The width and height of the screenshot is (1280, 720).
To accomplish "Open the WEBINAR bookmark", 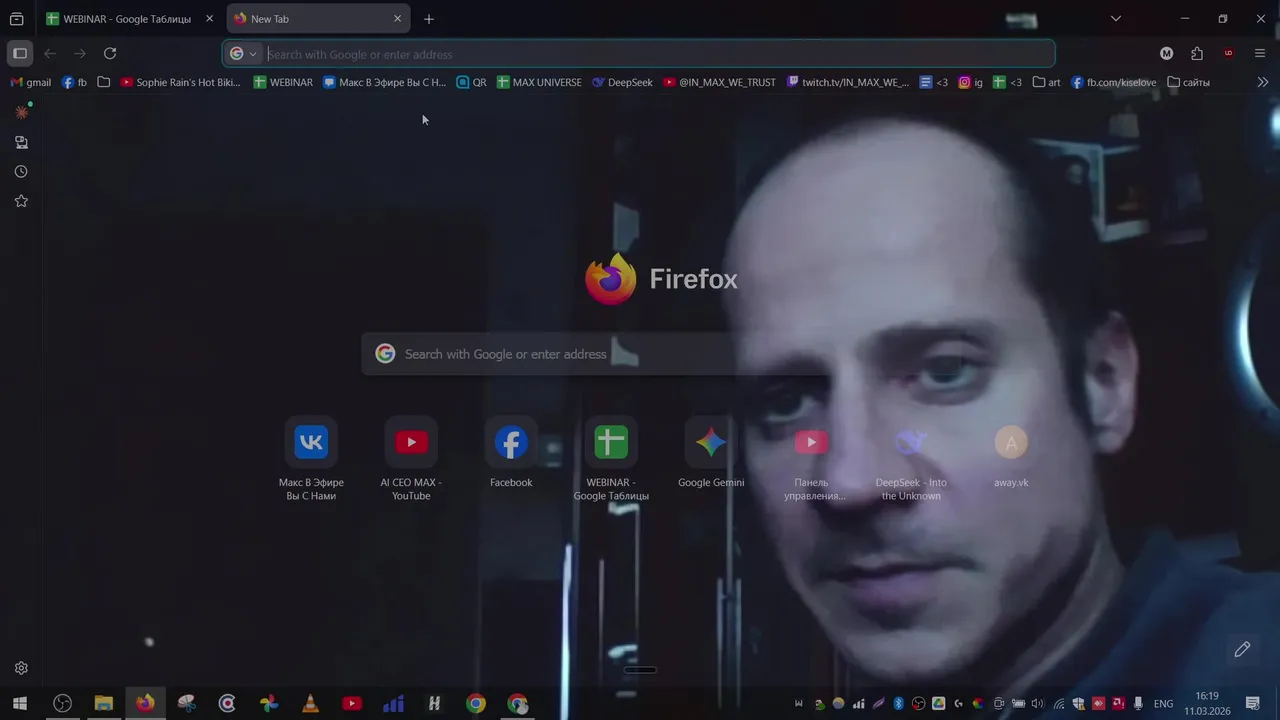I will [x=283, y=83].
